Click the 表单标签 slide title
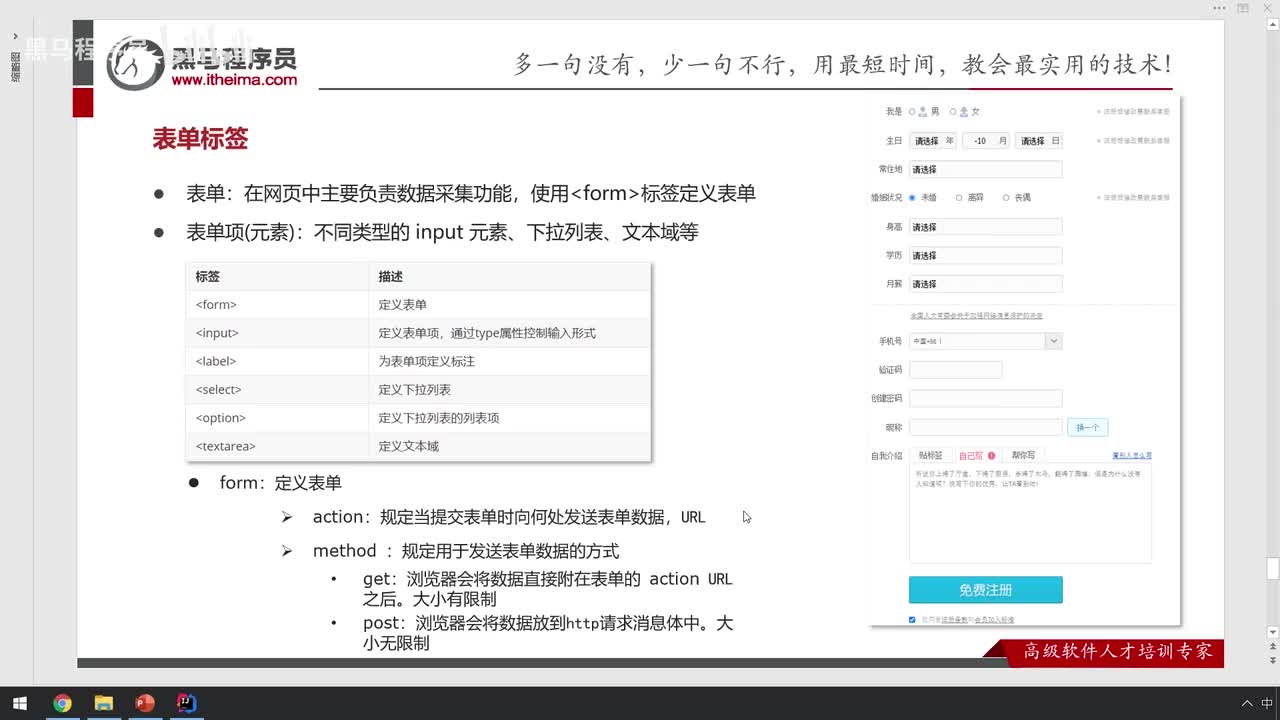The image size is (1280, 720). tap(200, 139)
